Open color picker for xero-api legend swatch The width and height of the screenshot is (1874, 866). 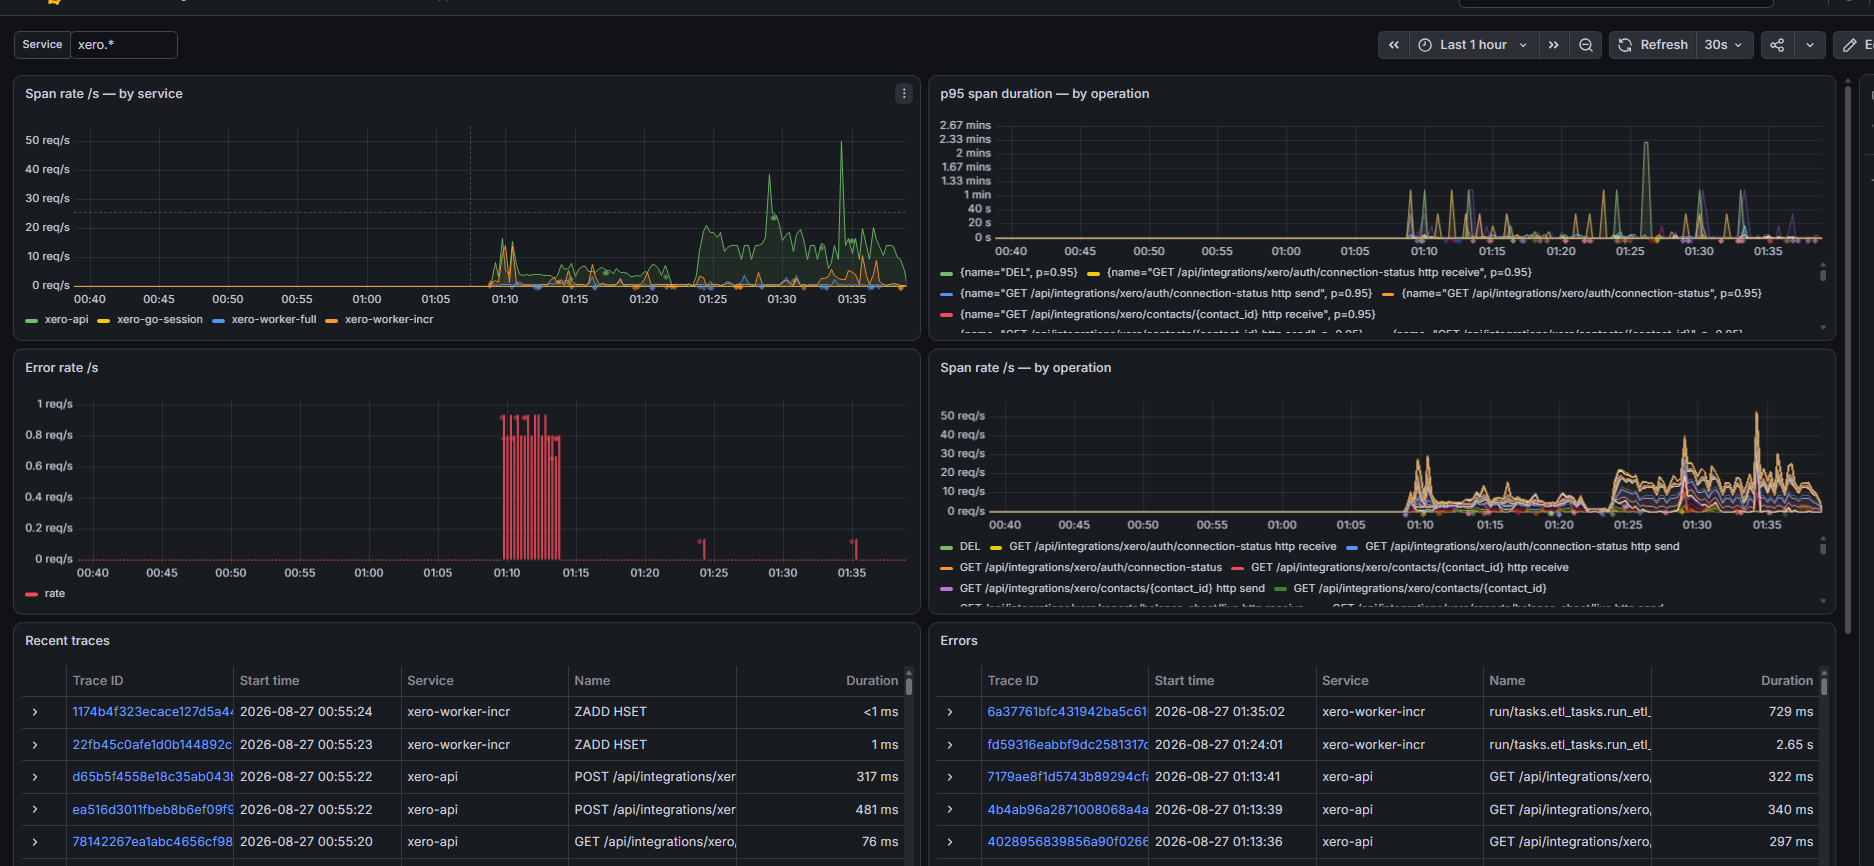31,321
